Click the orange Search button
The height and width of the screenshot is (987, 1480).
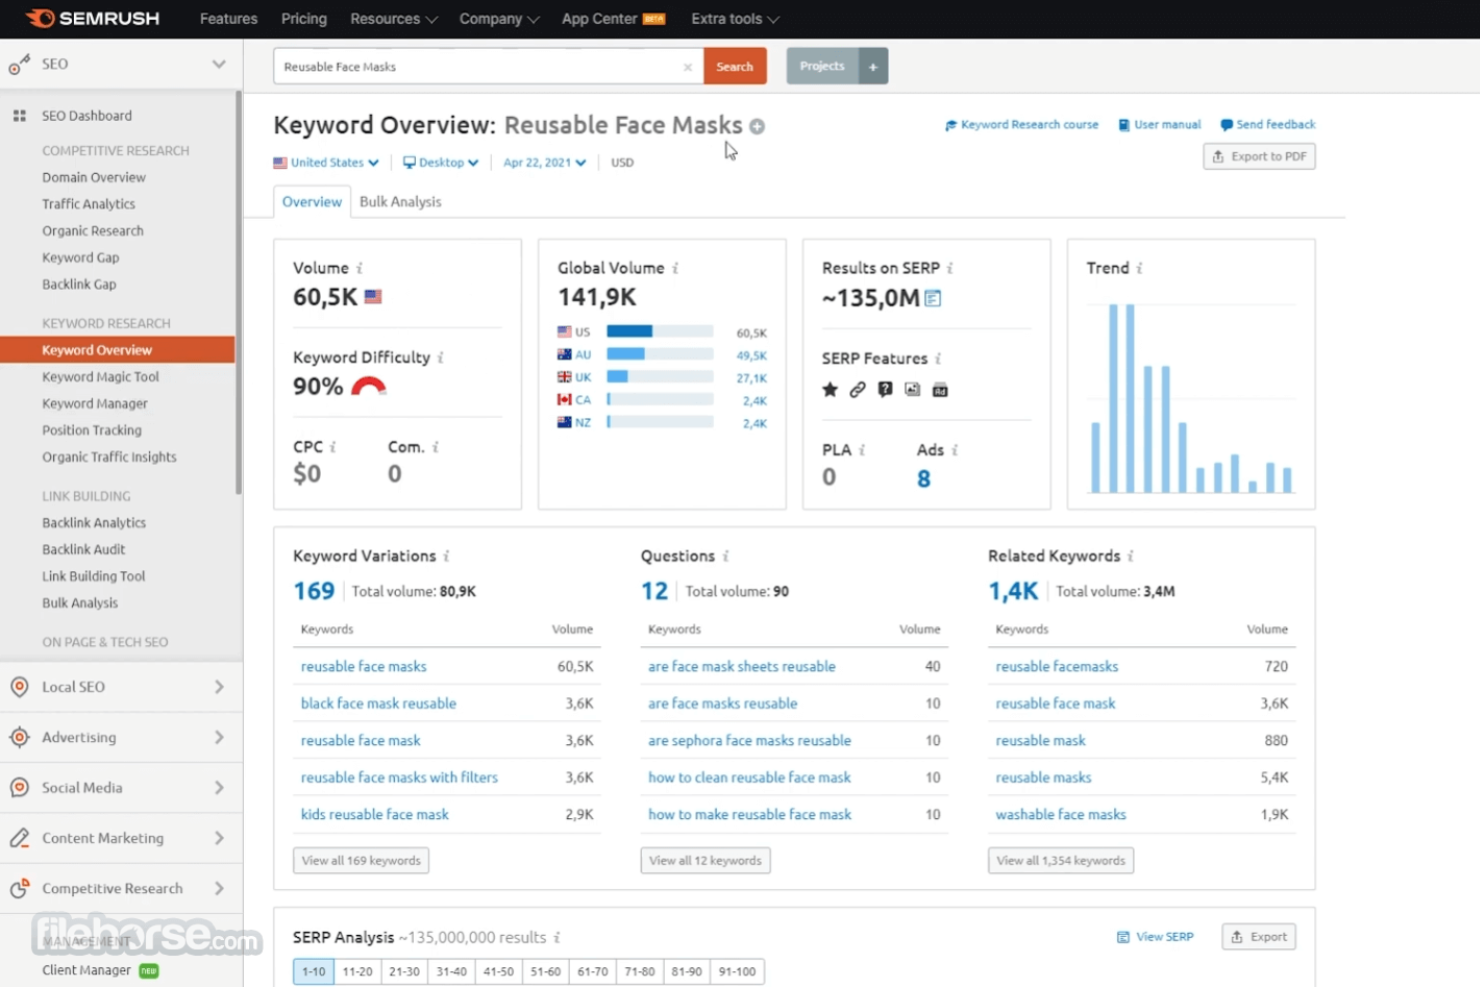click(735, 66)
